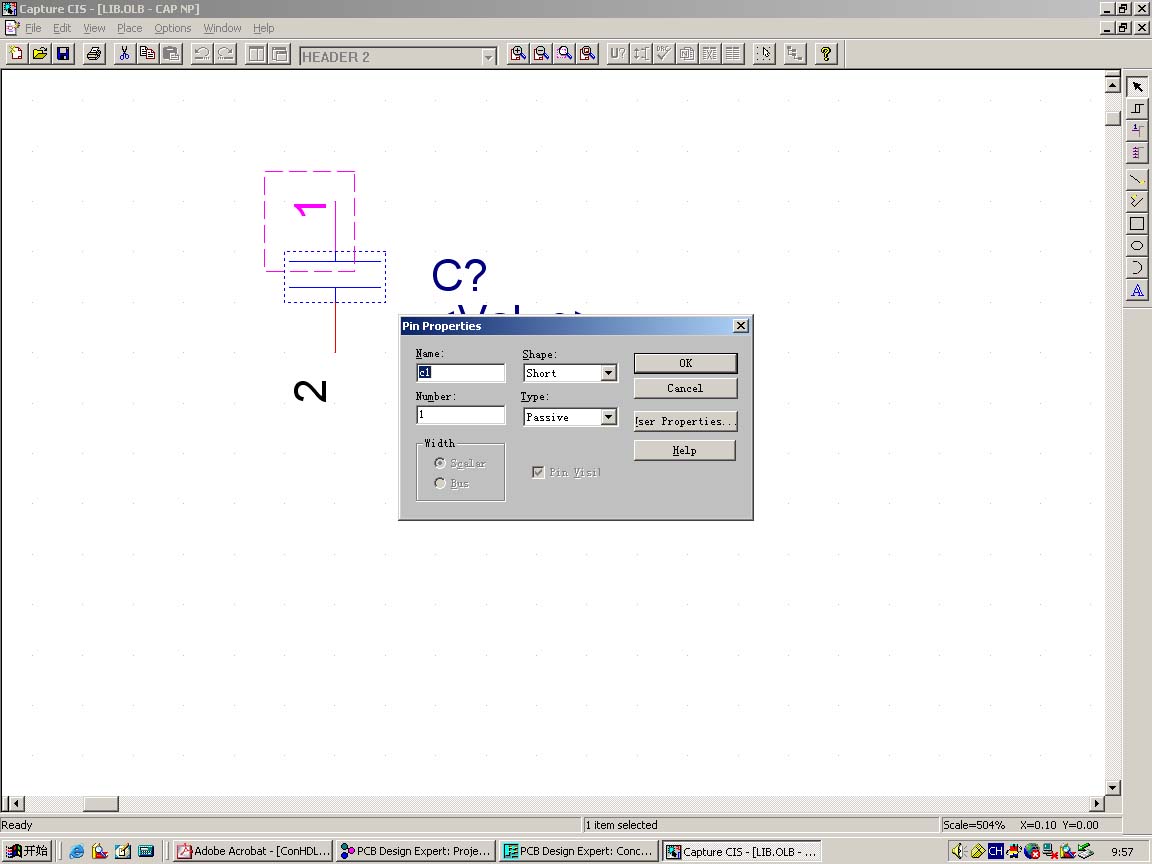The image size is (1152, 864).
Task: Select the arrow Select tool
Action: pyautogui.click(x=1137, y=87)
